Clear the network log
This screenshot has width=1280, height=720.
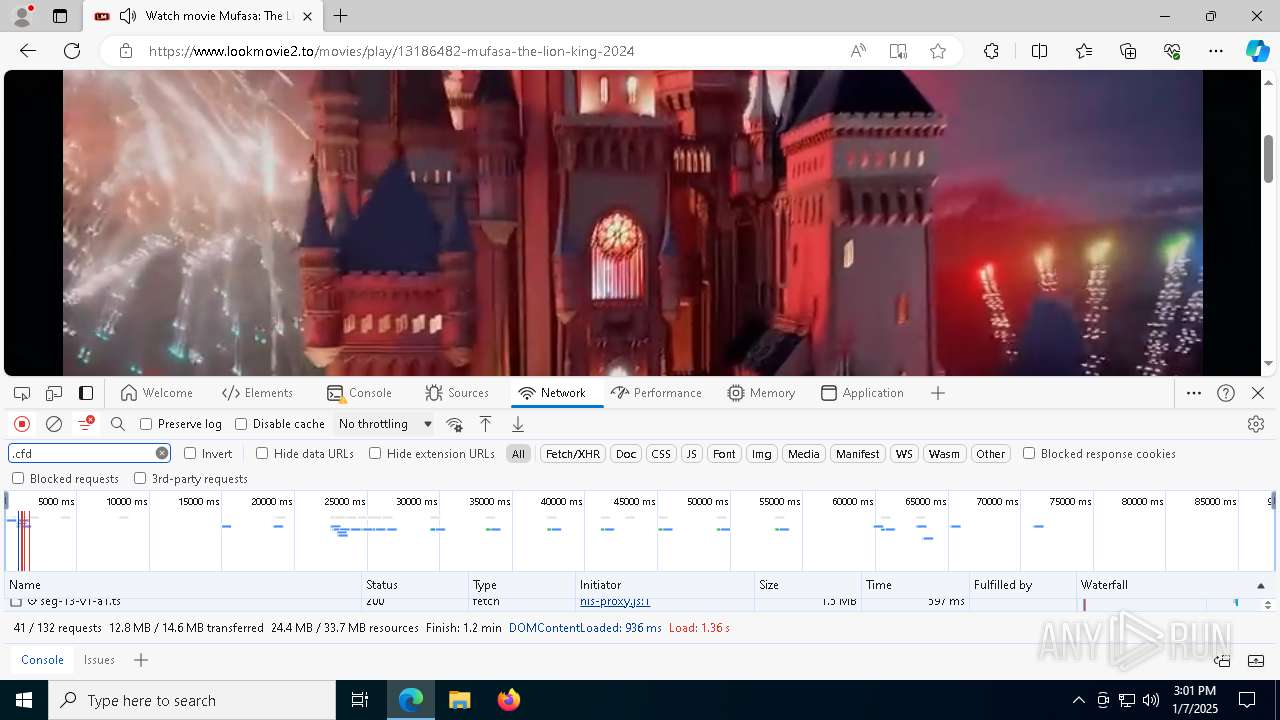coord(54,424)
